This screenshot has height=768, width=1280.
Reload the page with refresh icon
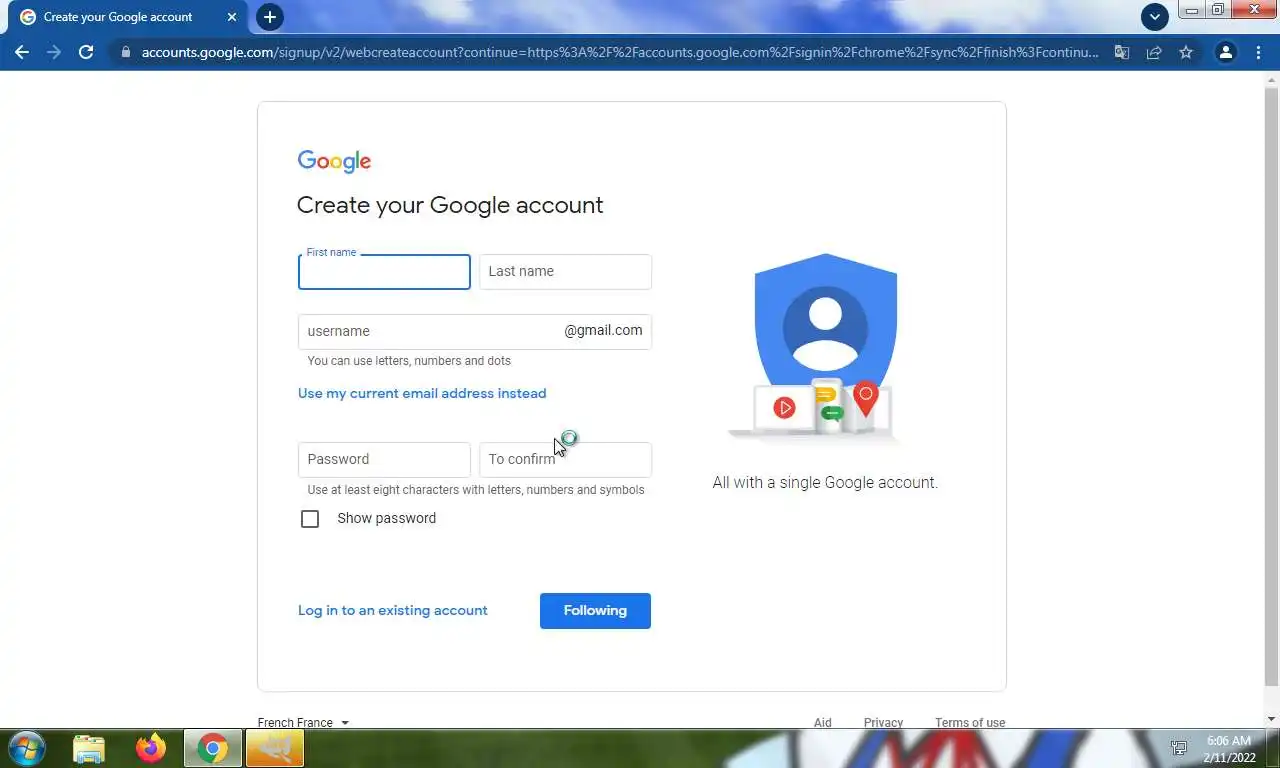86,52
